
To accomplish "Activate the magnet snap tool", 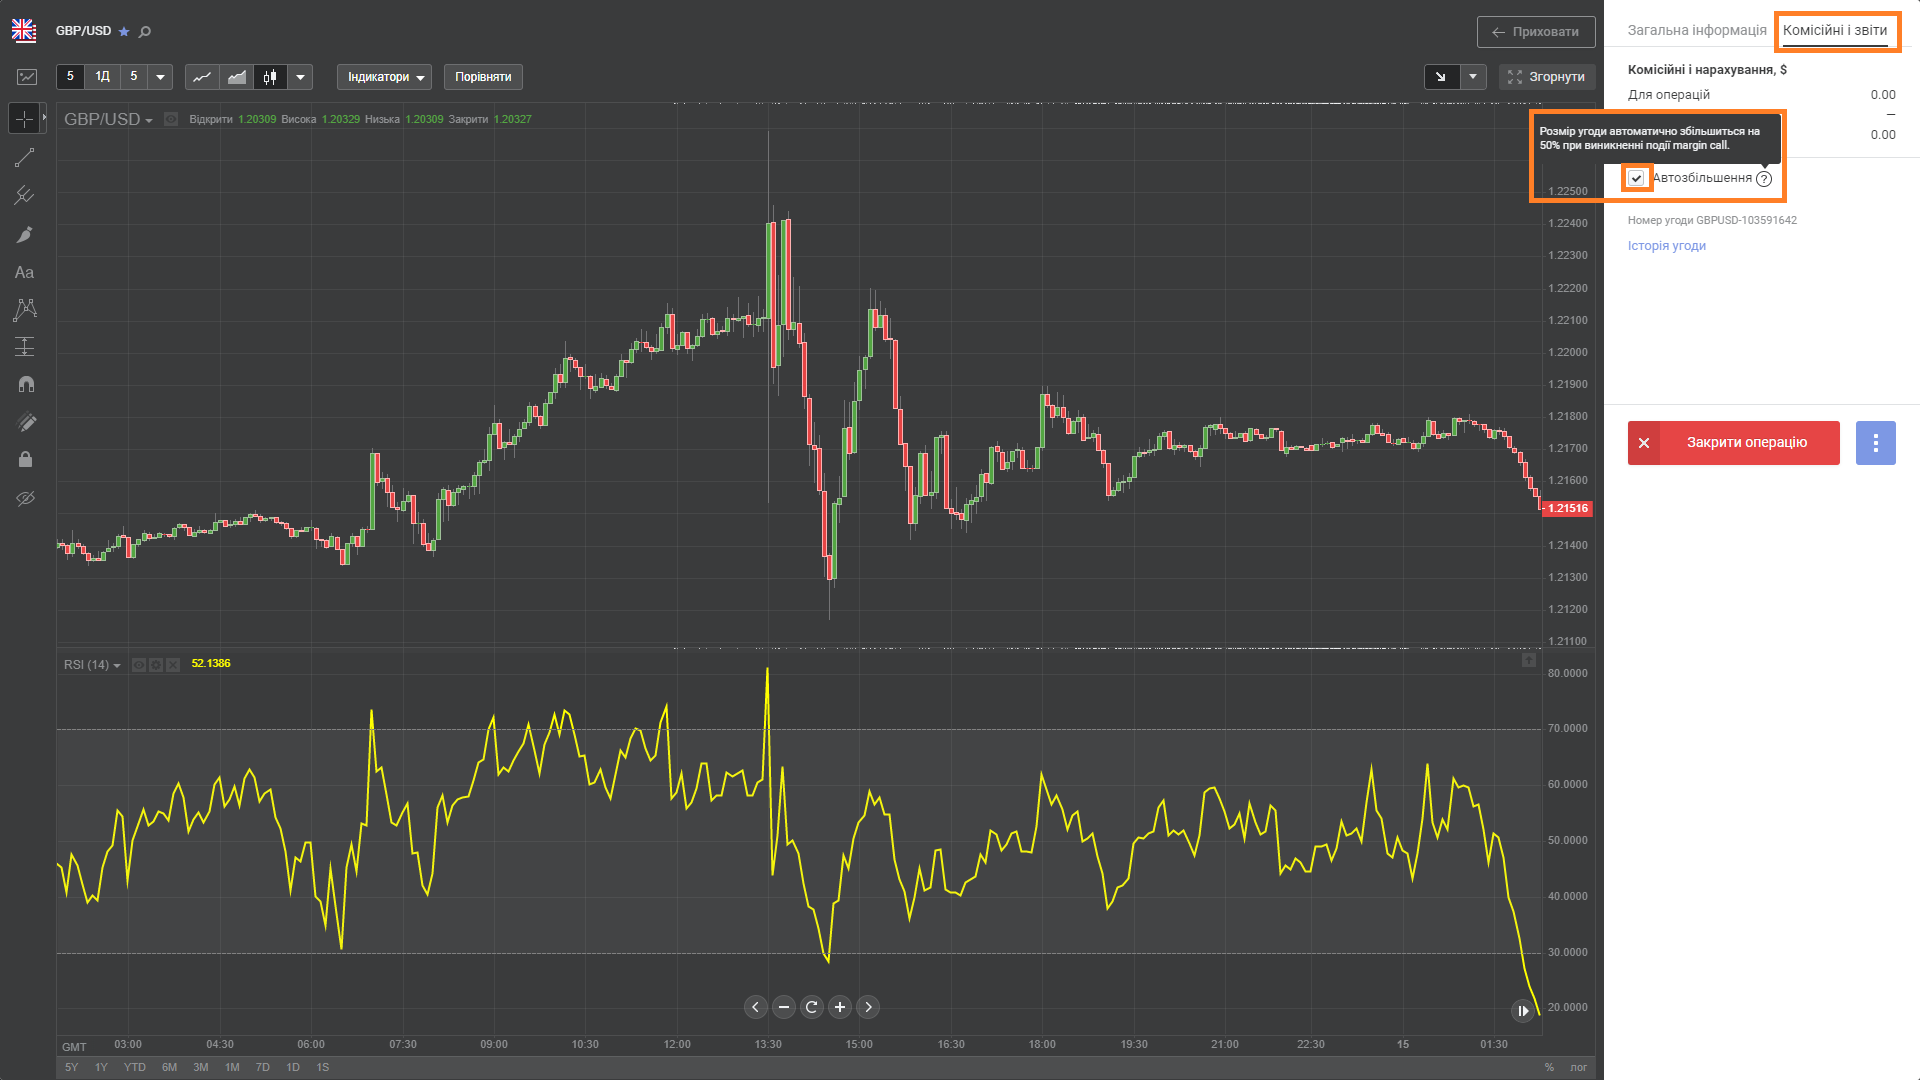I will (25, 384).
